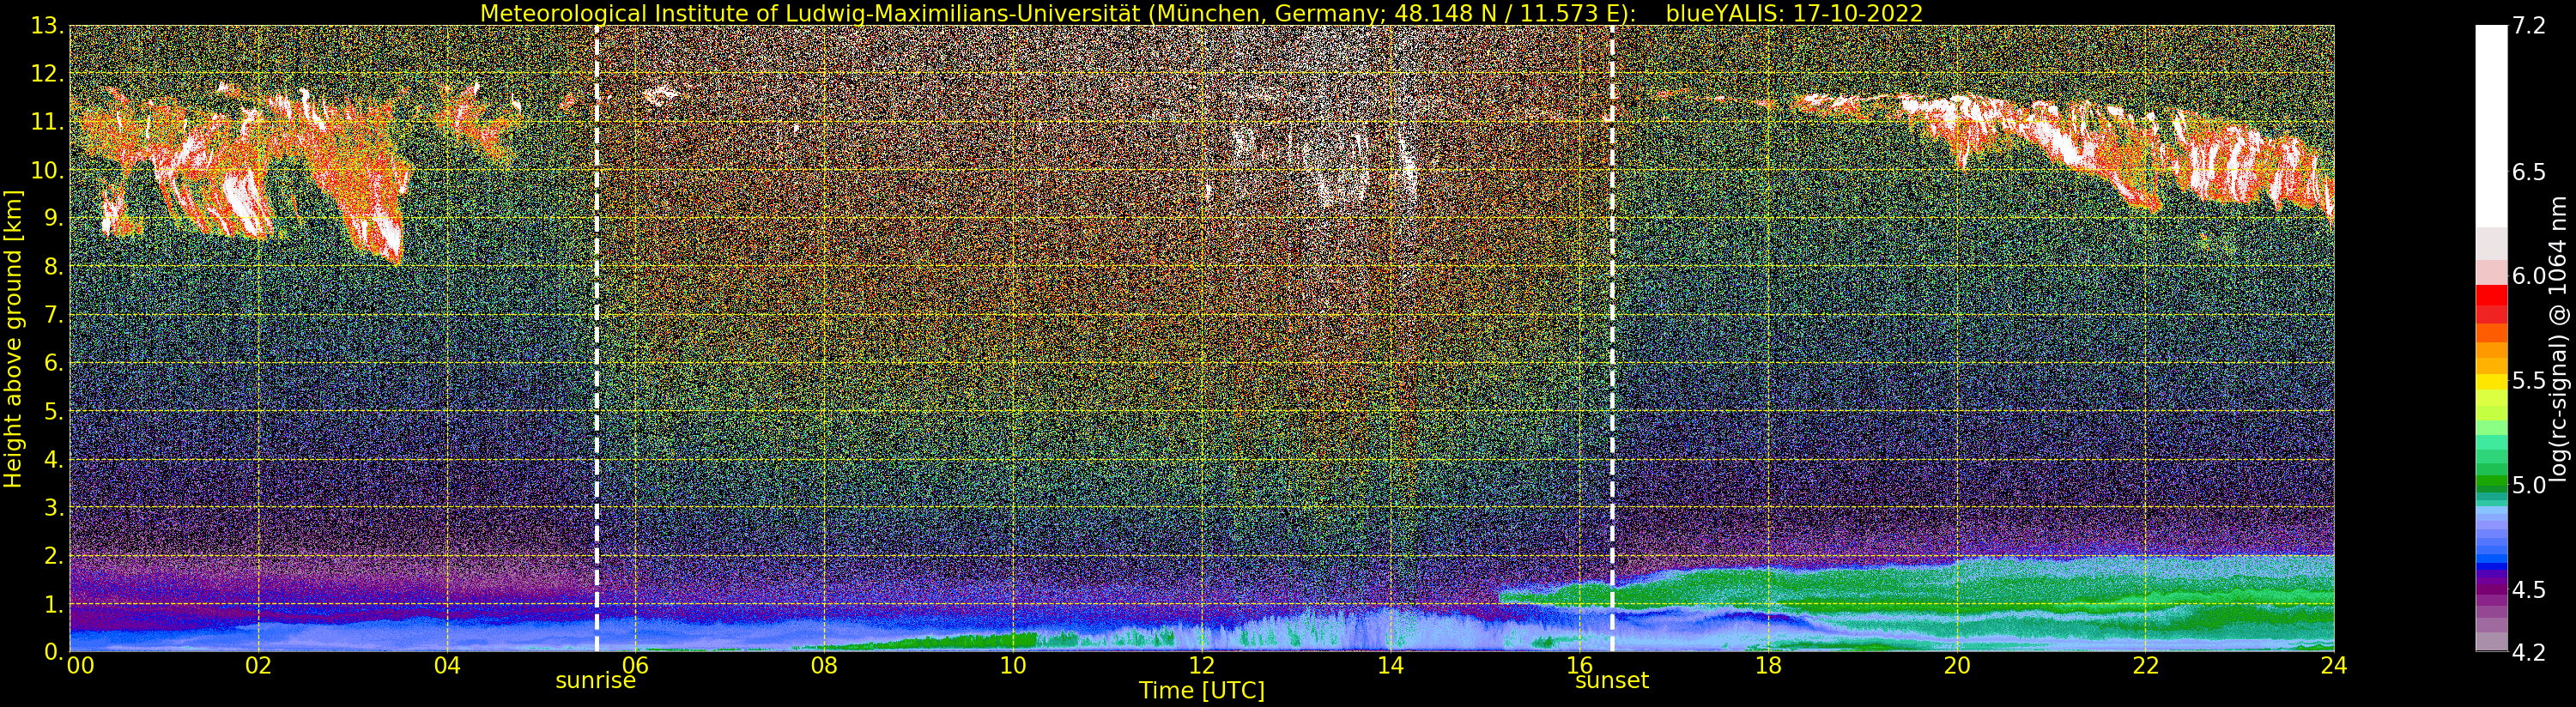2576x707 pixels.
Task: Click the 'sunset' label
Action: 1611,681
